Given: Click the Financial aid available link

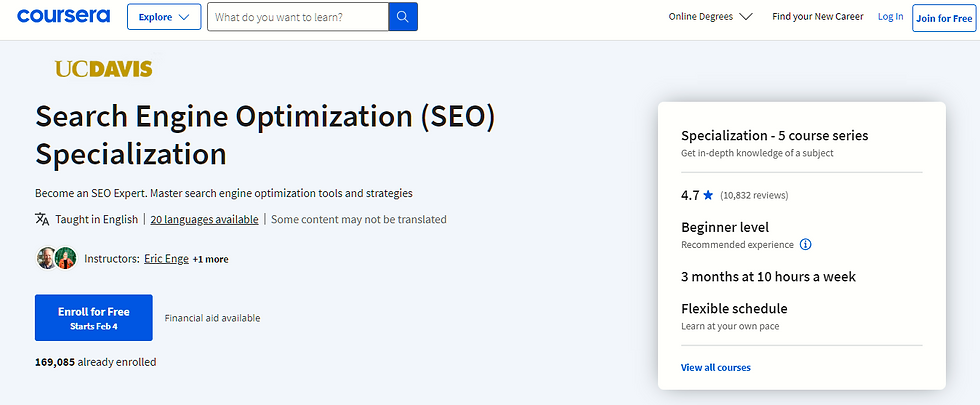Looking at the screenshot, I should [212, 318].
